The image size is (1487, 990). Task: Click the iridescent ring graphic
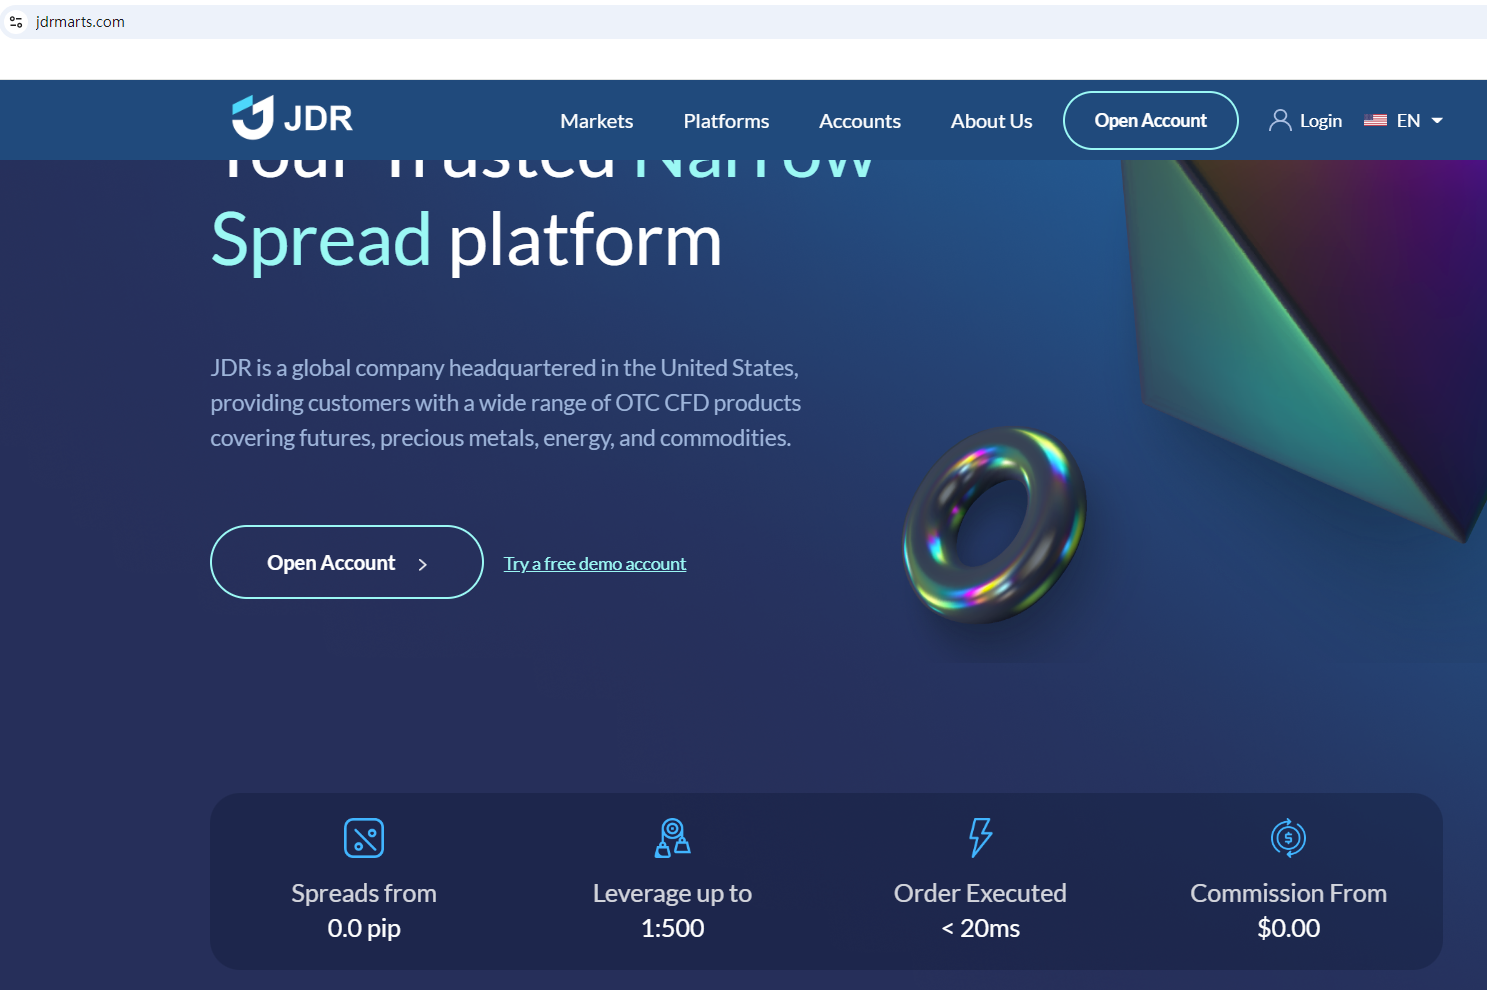pyautogui.click(x=994, y=526)
